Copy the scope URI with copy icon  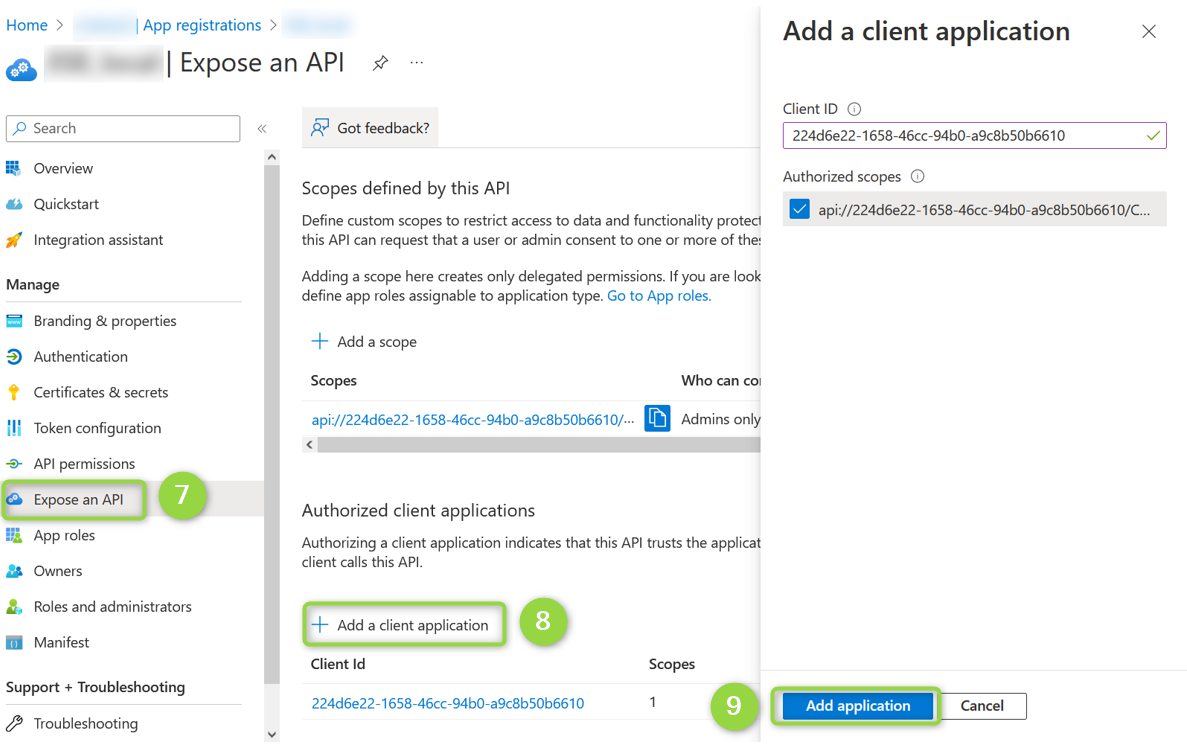(657, 418)
